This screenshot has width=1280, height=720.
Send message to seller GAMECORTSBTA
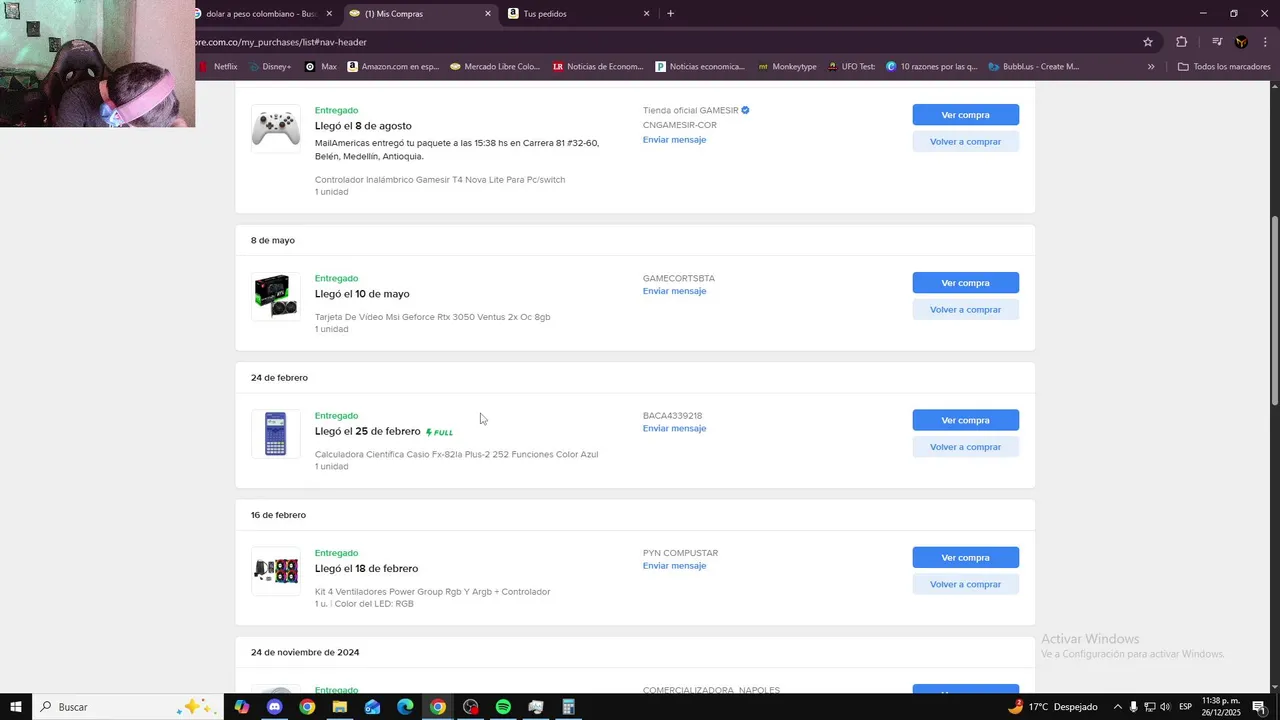674,291
